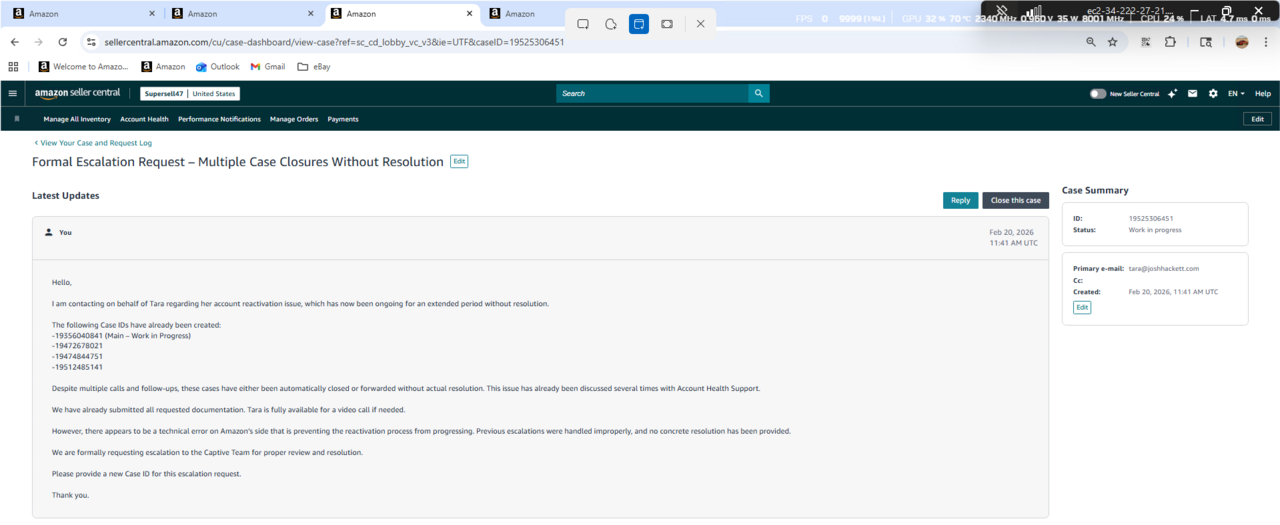The image size is (1280, 525).
Task: Close the active Amazon tab
Action: (x=470, y=14)
